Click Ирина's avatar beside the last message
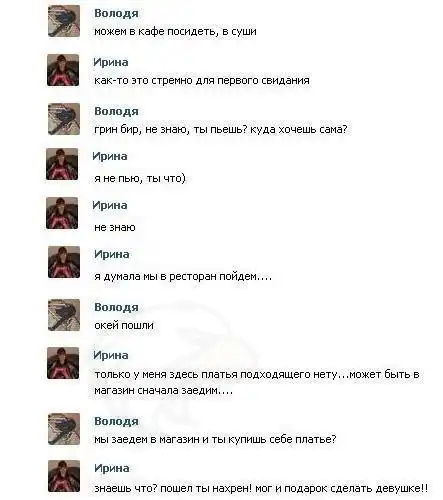 click(x=64, y=476)
